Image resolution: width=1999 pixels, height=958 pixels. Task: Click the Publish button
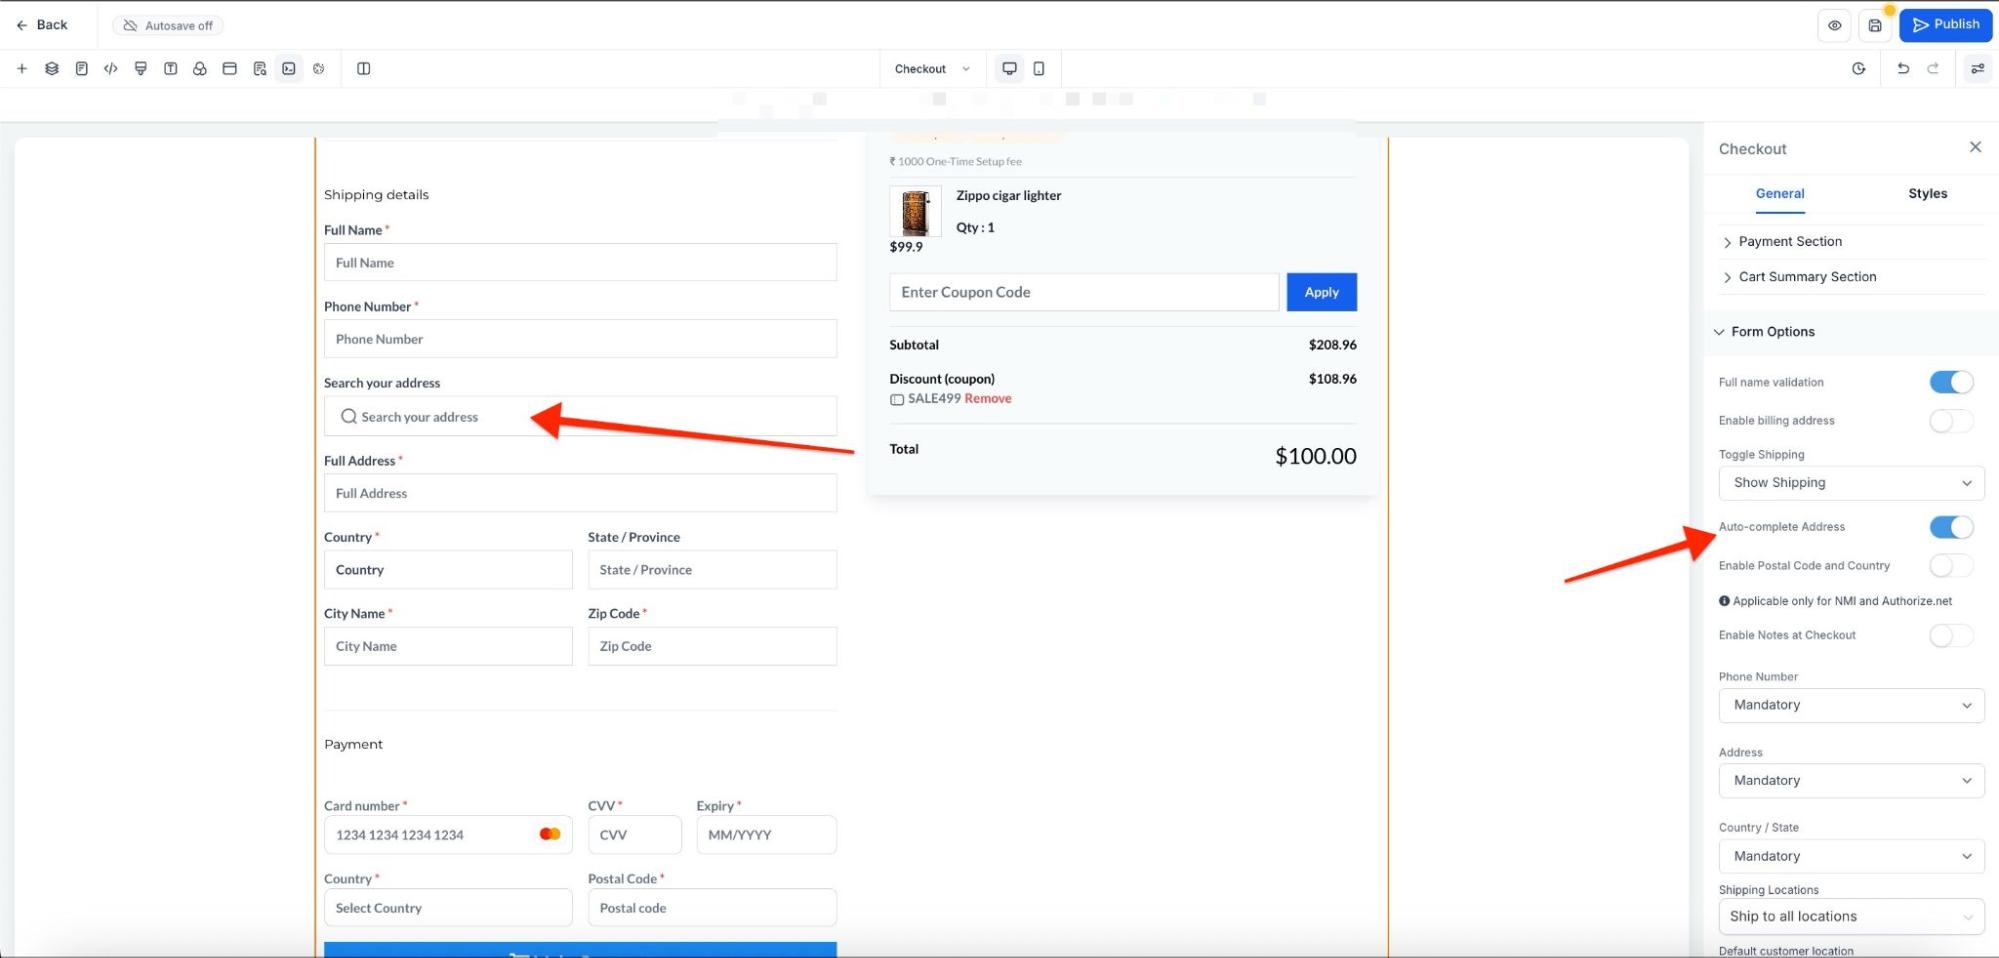click(x=1945, y=25)
